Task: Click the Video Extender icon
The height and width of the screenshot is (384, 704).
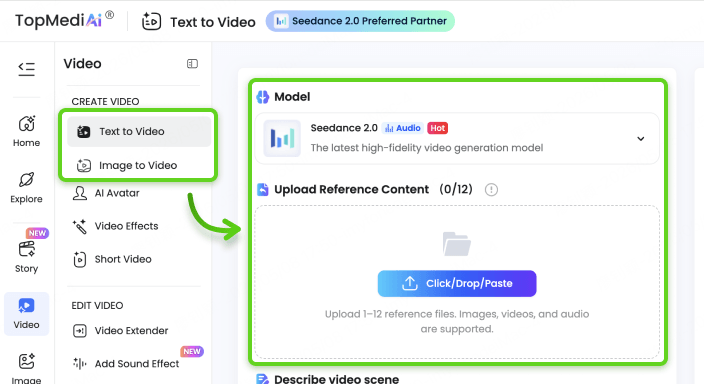Action: click(x=79, y=331)
